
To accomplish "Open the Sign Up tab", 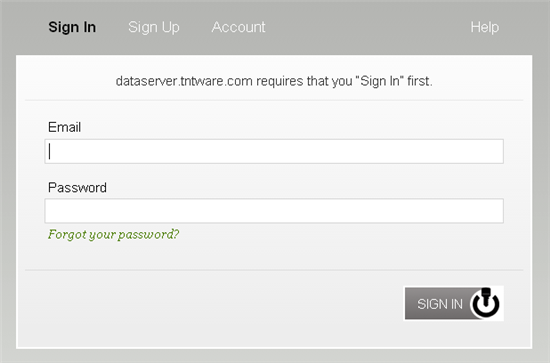I will coord(154,27).
